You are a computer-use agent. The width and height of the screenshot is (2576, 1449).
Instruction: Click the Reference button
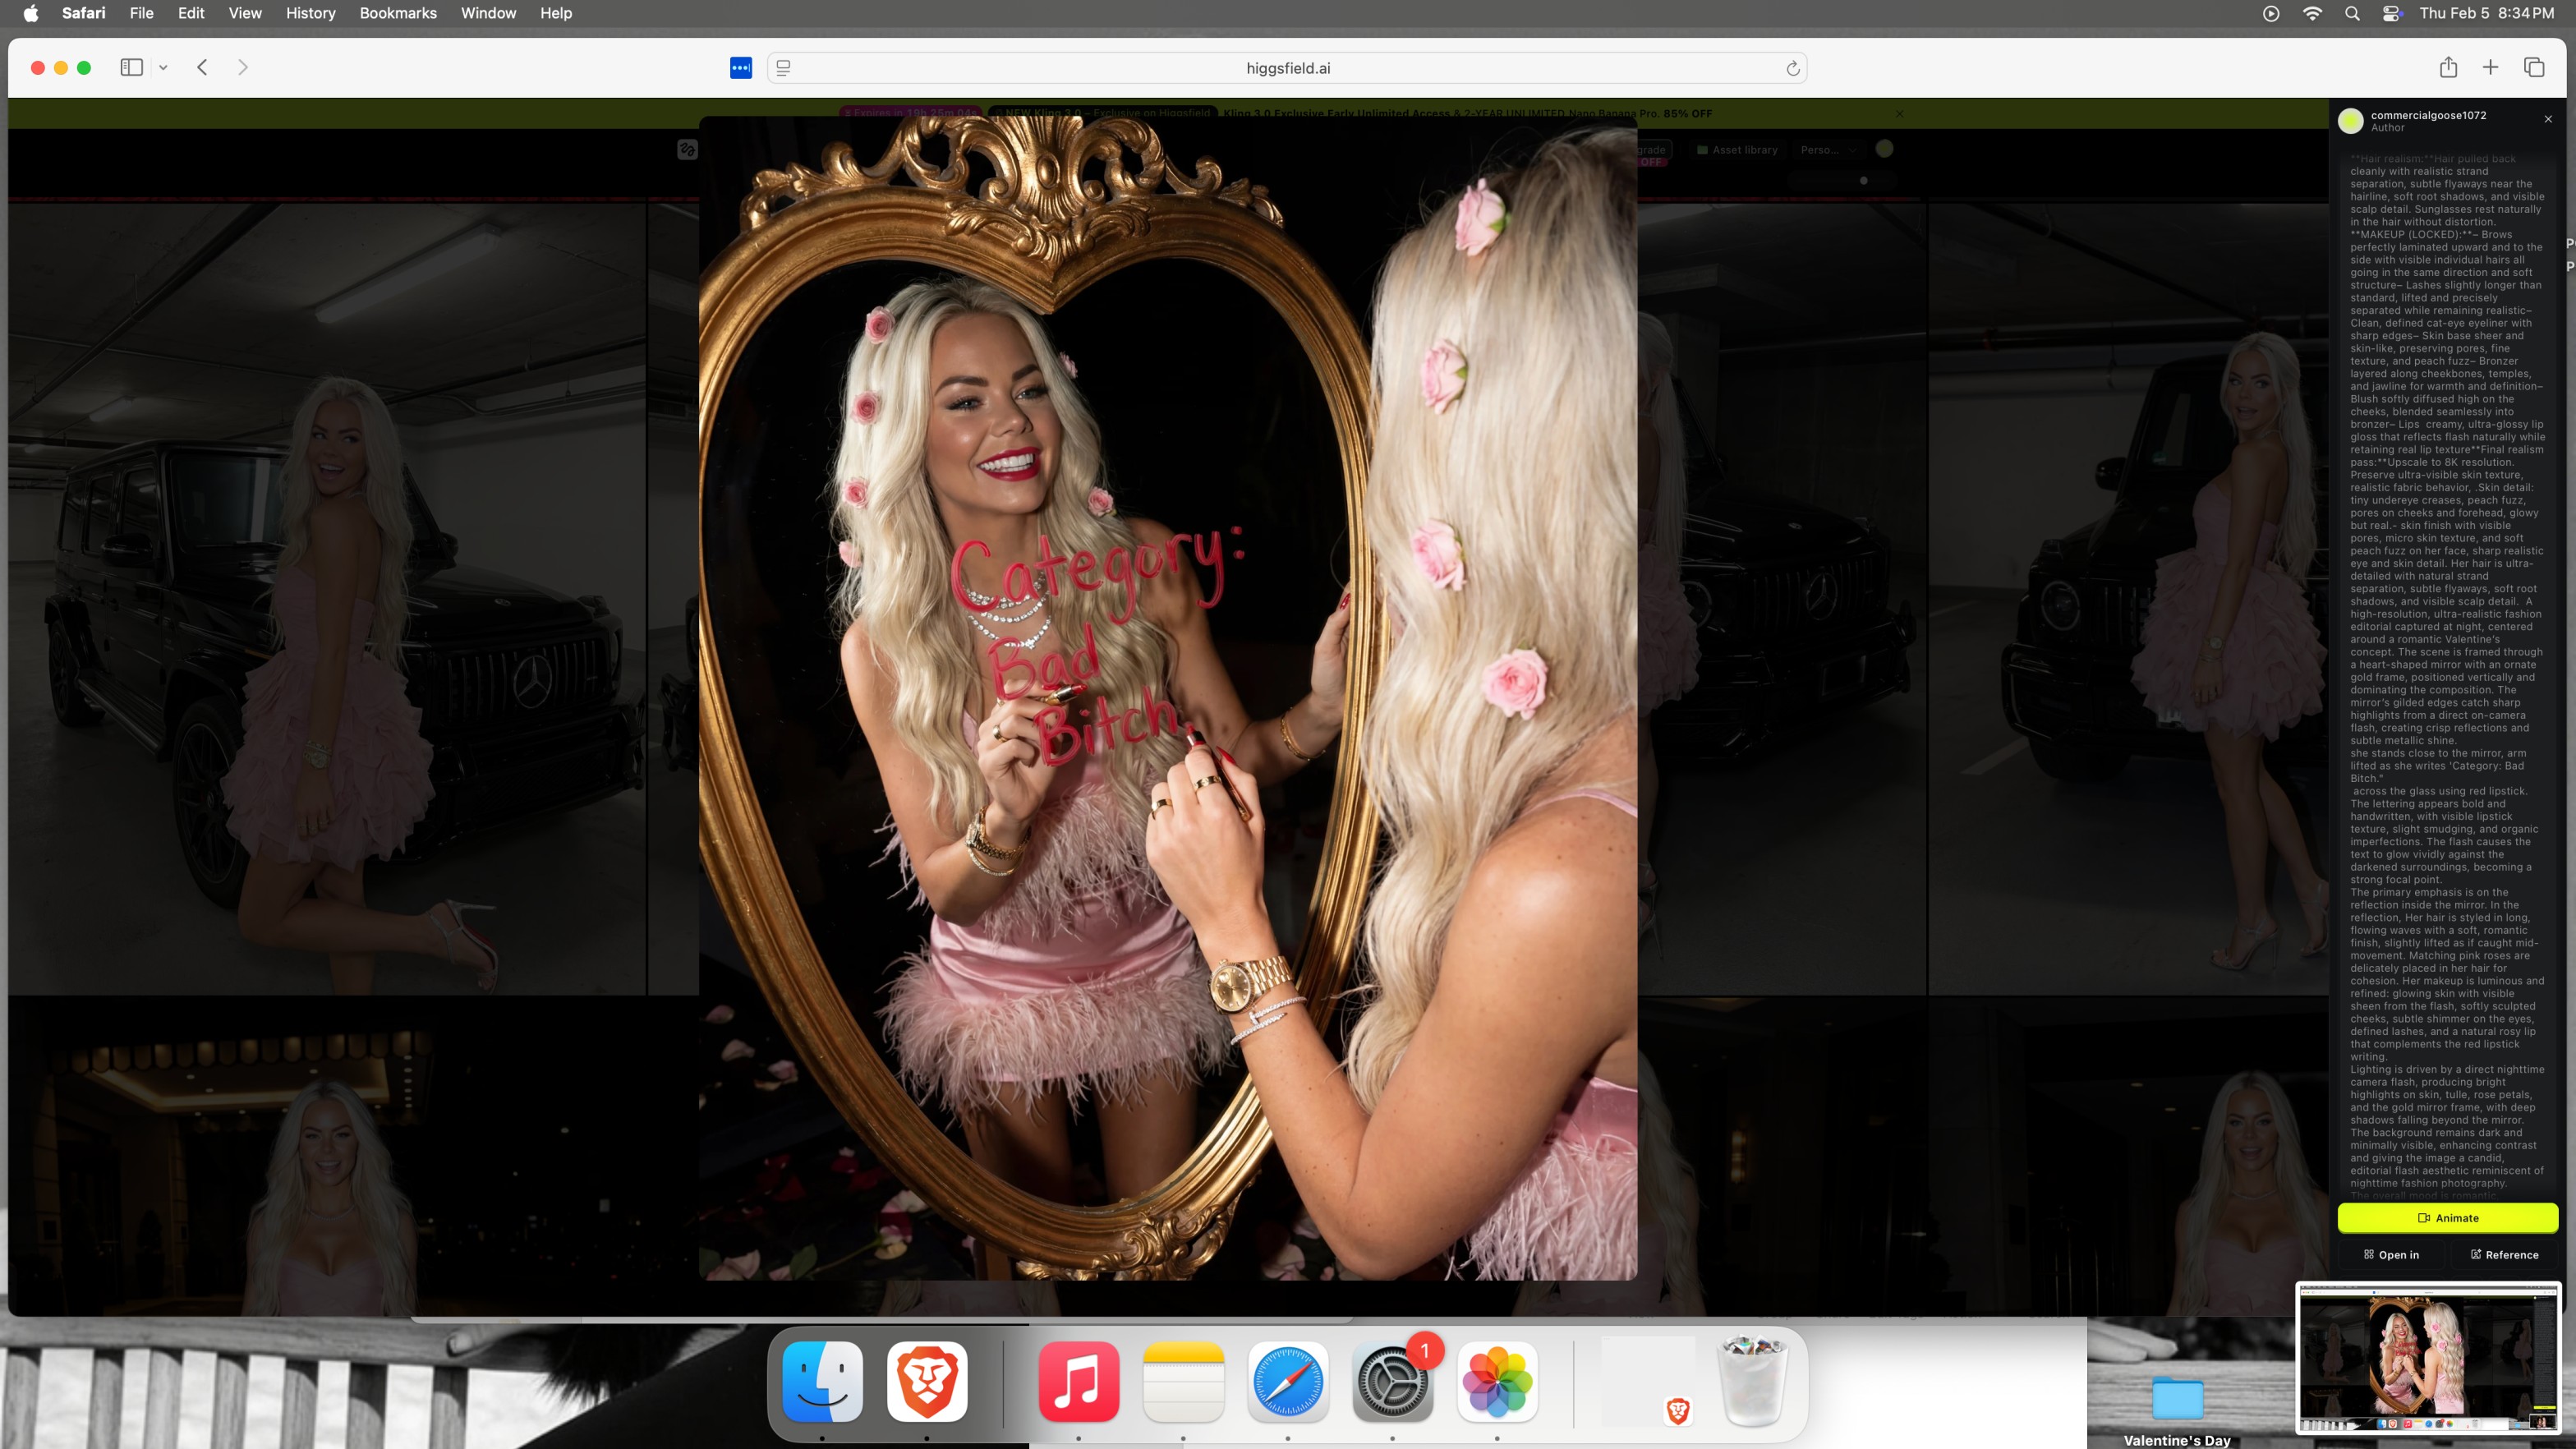coord(2504,1254)
